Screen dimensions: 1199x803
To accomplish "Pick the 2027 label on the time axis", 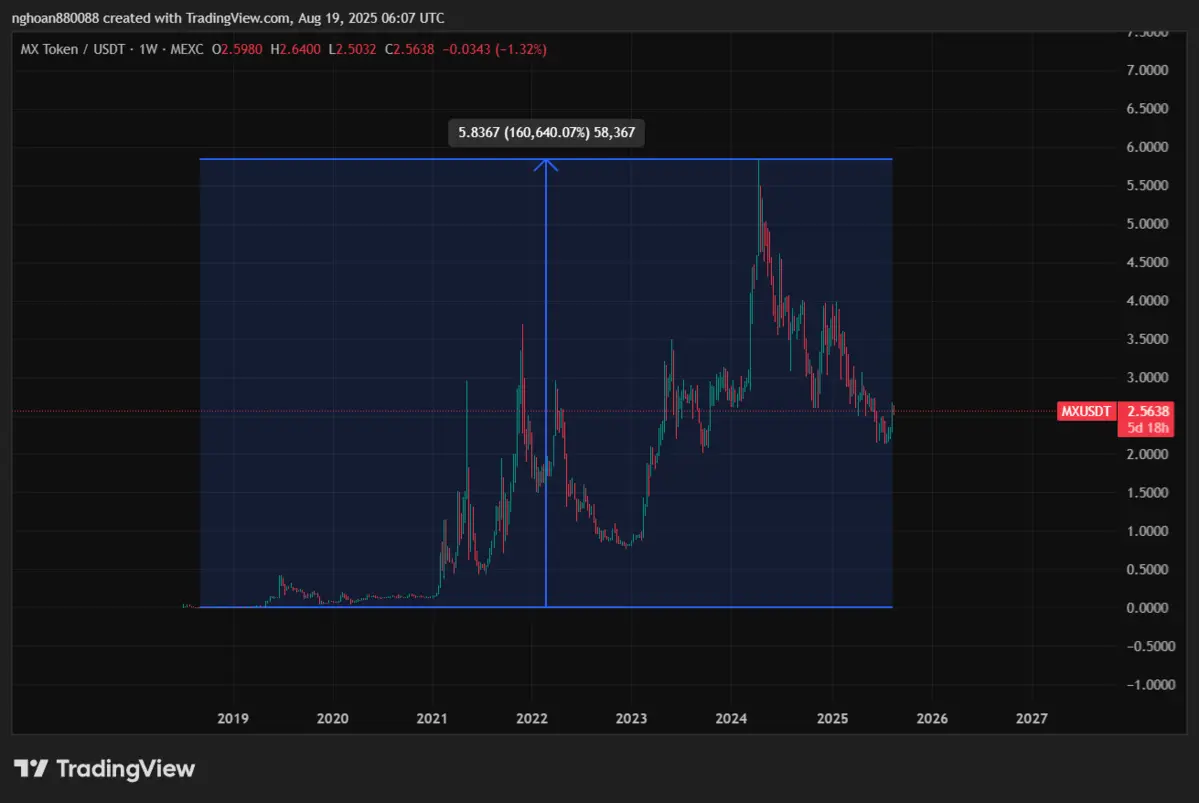I will pyautogui.click(x=1031, y=718).
